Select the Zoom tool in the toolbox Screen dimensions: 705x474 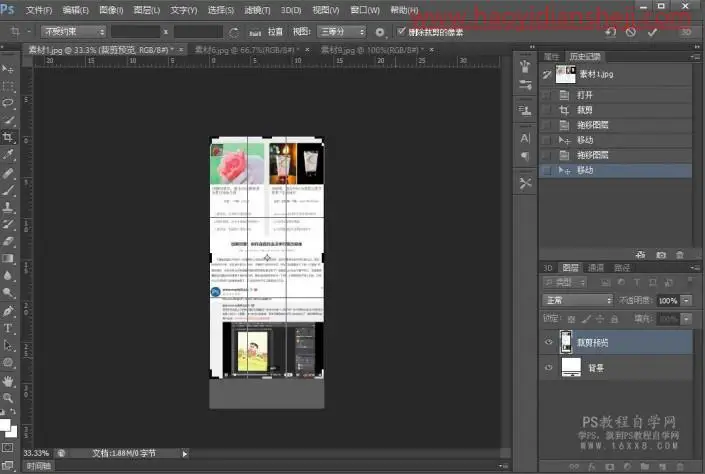click(8, 398)
